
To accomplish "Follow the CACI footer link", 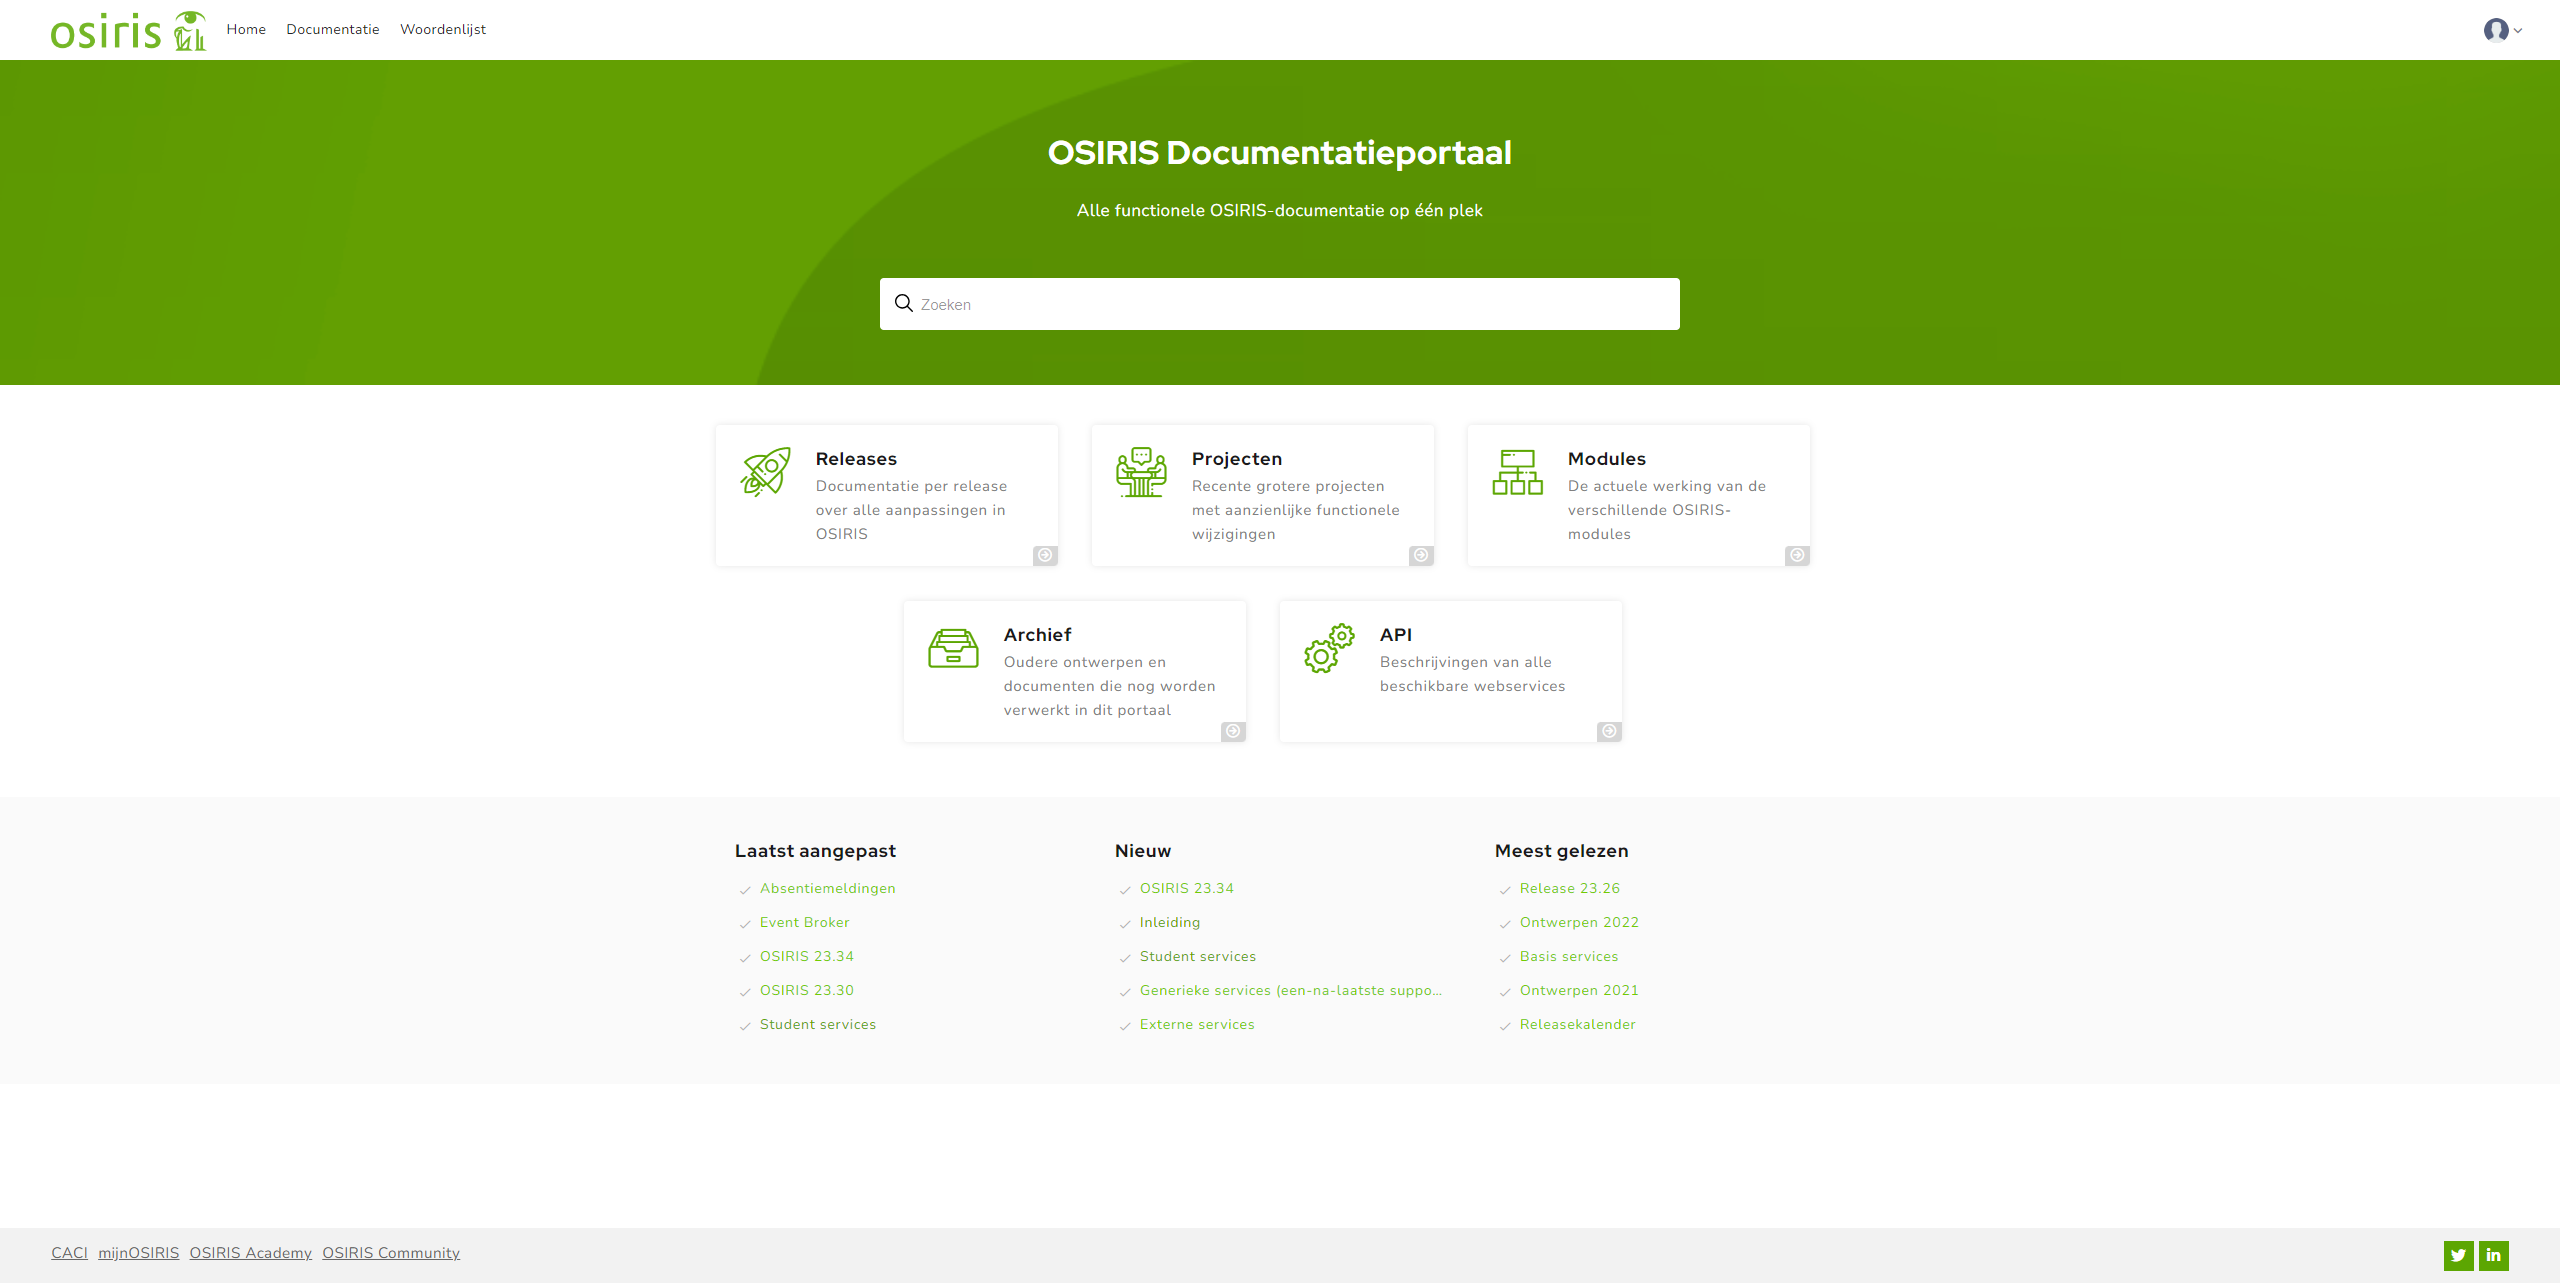I will tap(70, 1253).
